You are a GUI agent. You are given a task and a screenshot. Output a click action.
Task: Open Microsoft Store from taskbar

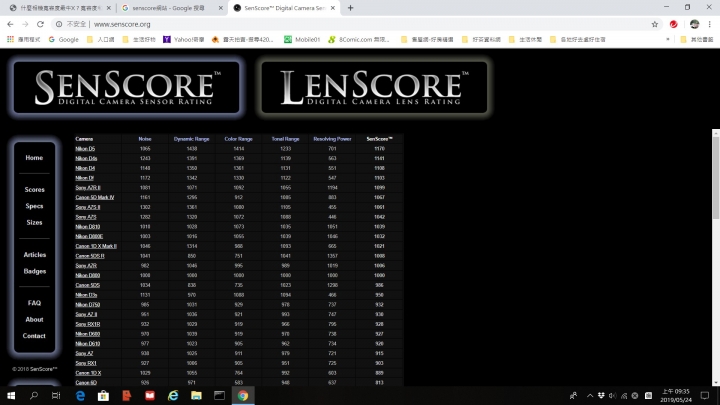point(103,395)
